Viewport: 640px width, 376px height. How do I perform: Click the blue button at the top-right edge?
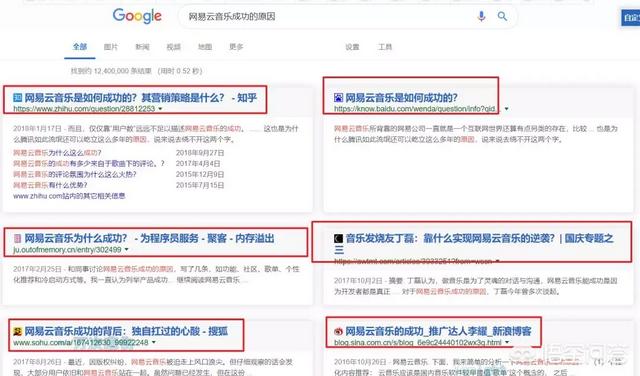coord(631,17)
